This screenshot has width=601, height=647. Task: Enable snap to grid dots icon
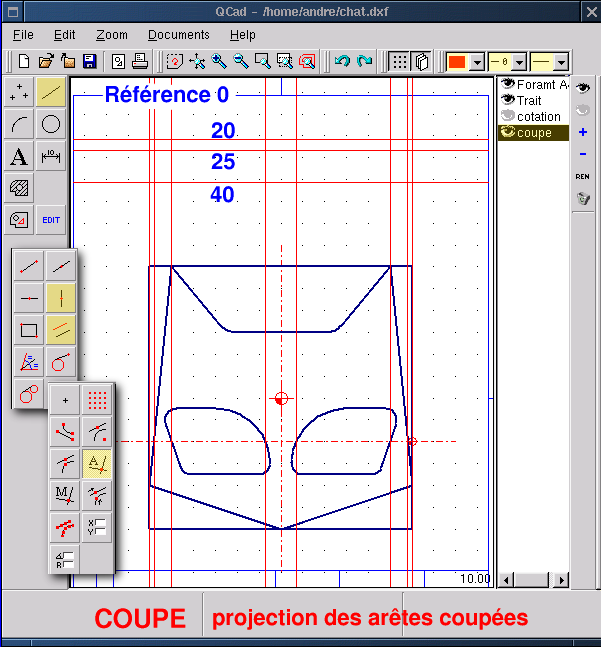[97, 400]
